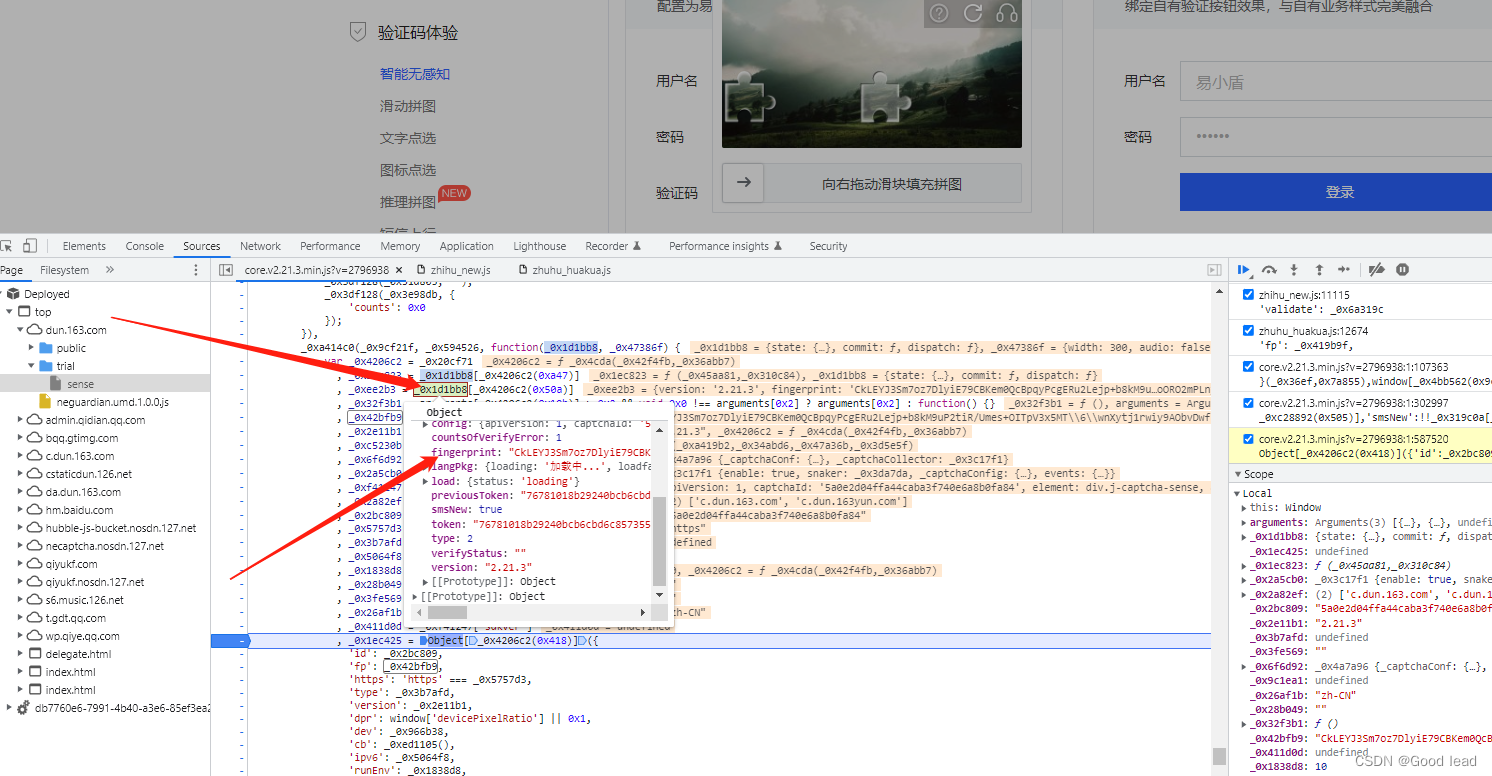Collapse the dun.163.com domain node

click(x=20, y=330)
